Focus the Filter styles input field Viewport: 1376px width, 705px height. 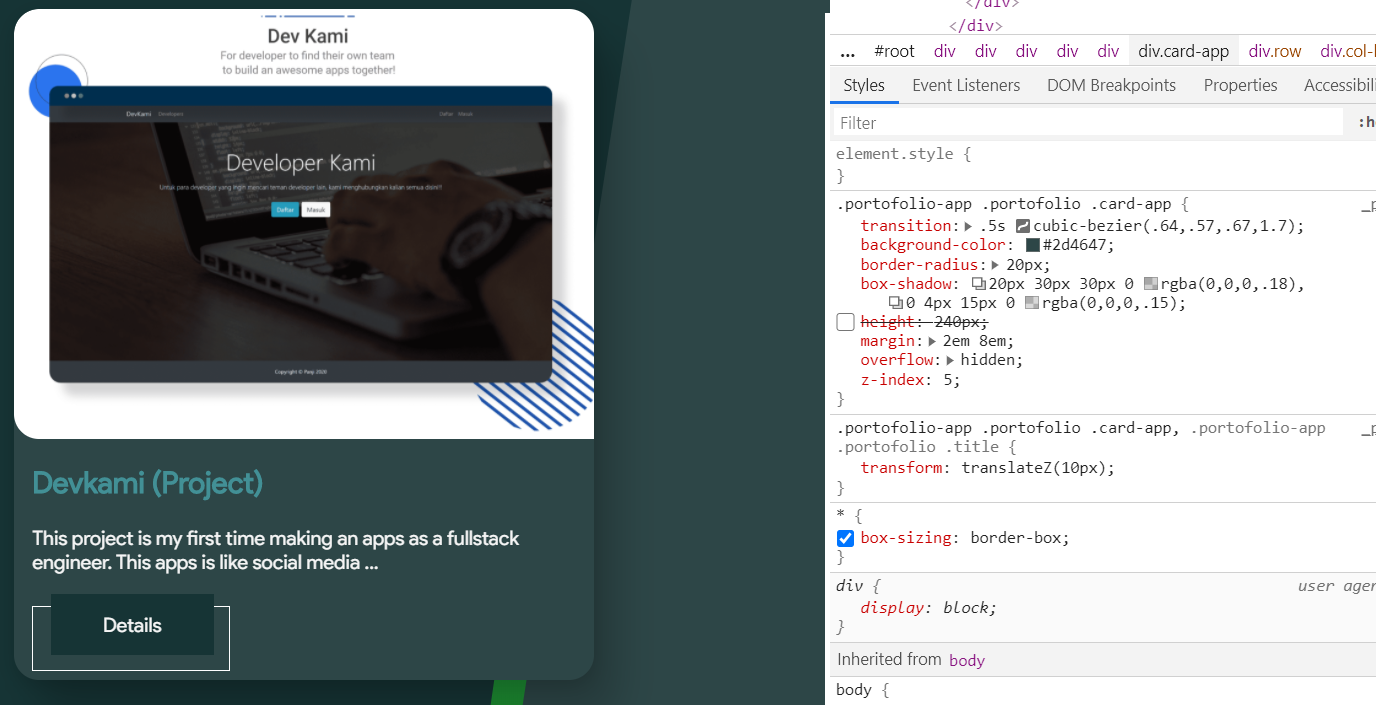point(1088,122)
